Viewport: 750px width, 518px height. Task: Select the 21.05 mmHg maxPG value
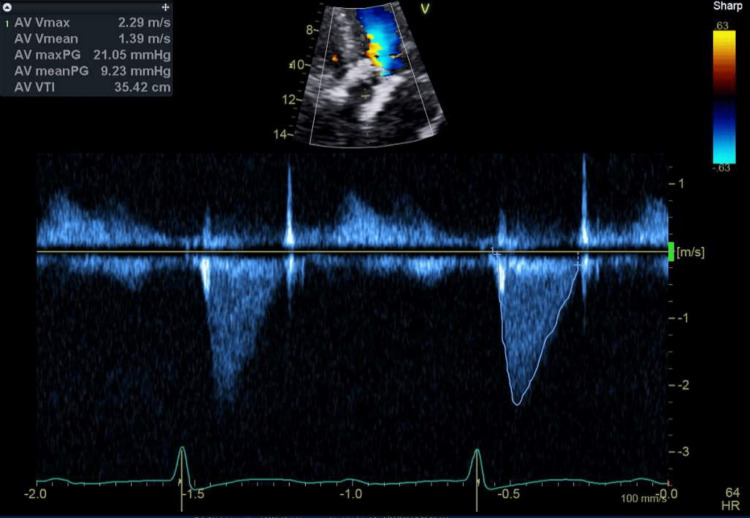point(132,55)
